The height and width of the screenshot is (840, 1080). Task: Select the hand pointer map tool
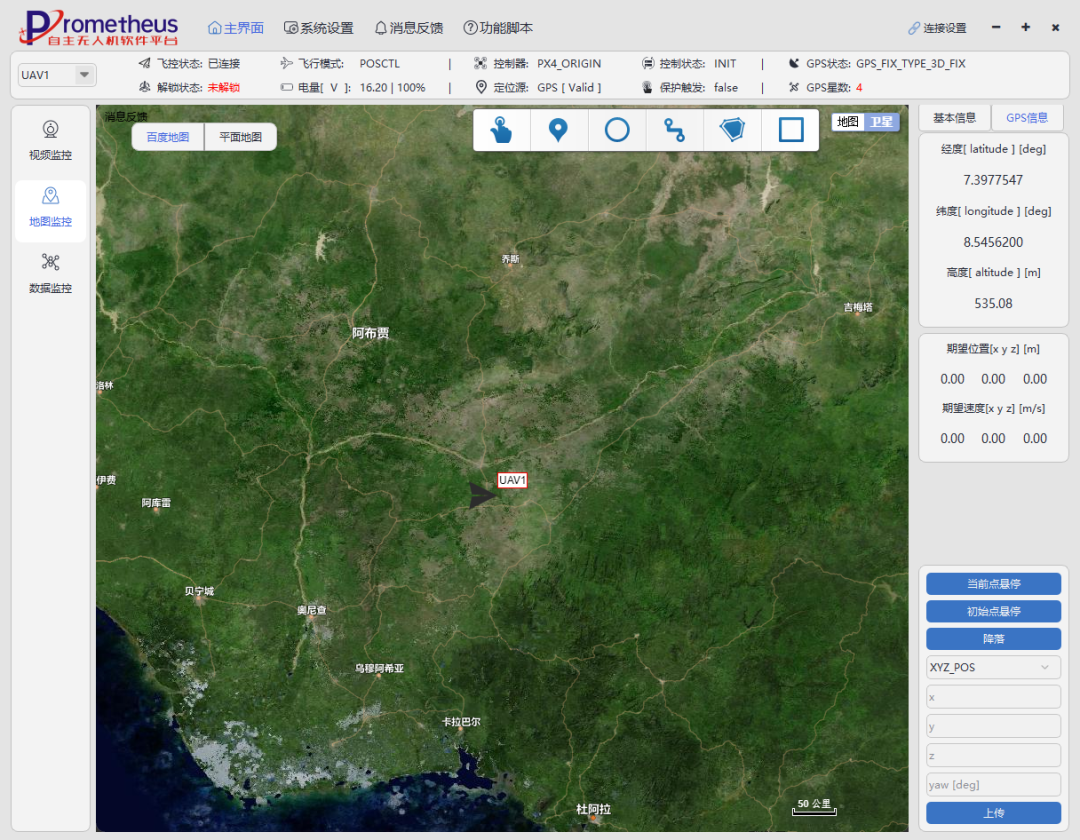coord(501,130)
